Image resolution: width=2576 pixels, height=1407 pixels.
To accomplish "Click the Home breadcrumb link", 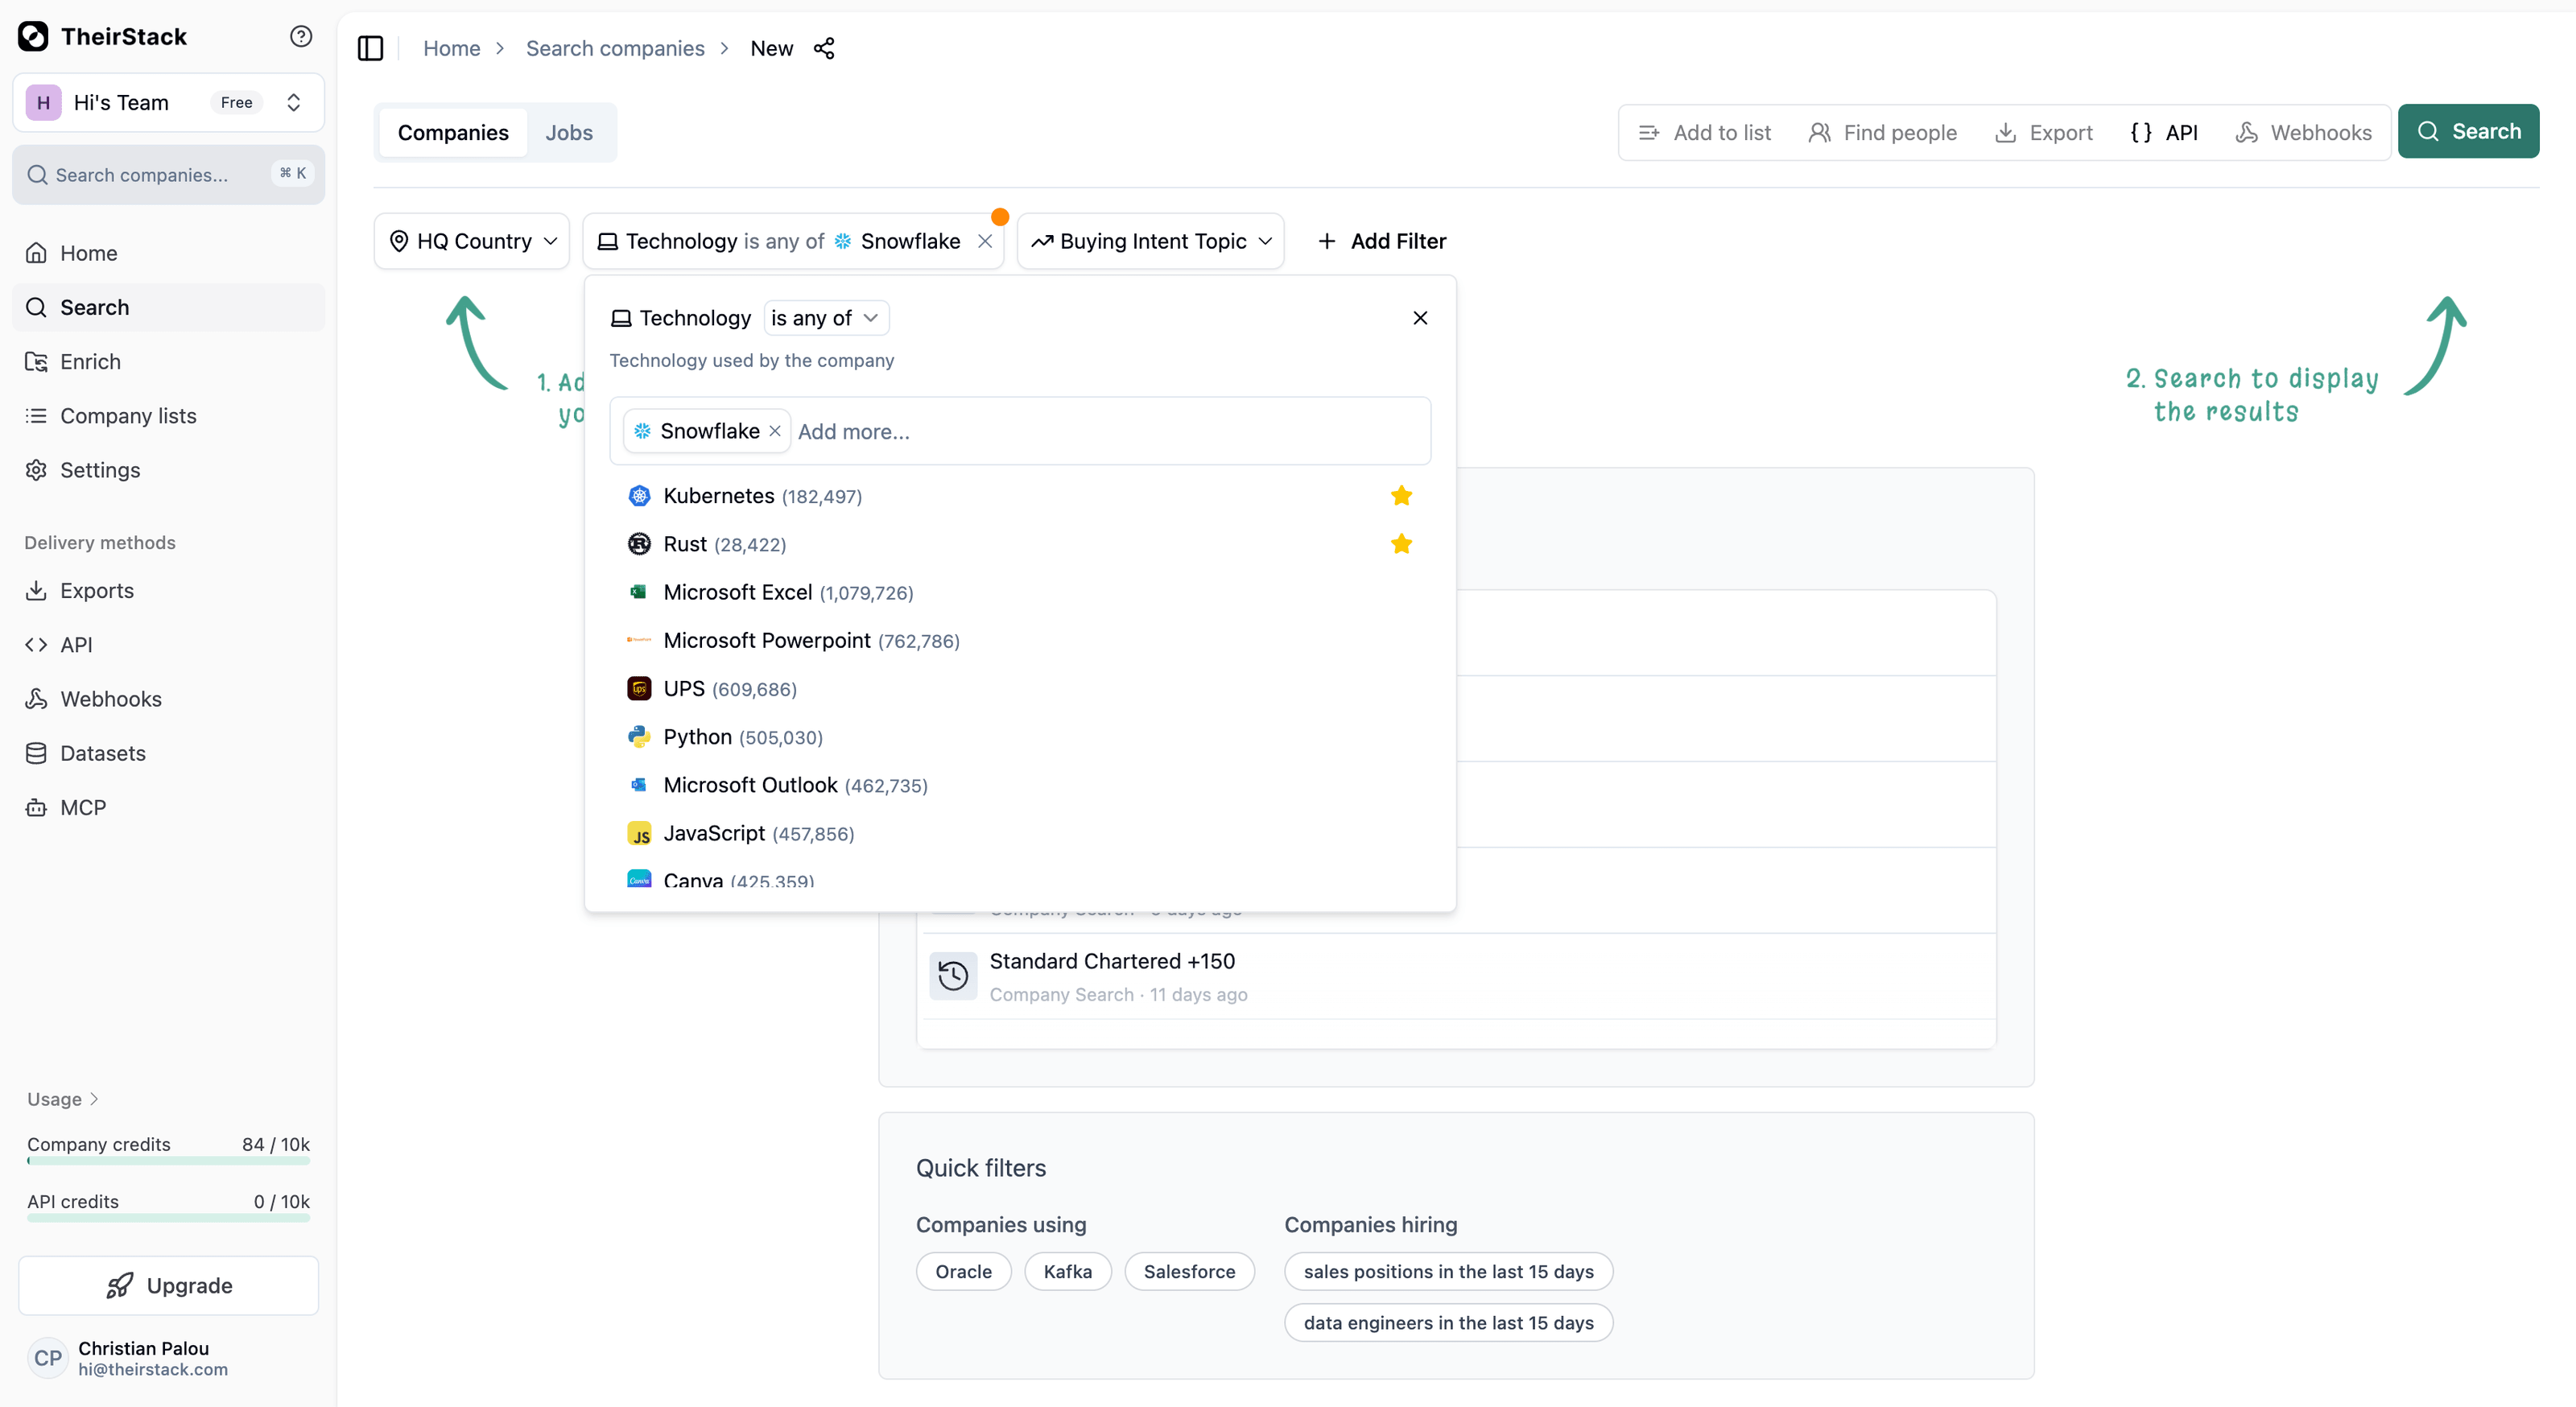I will [x=452, y=48].
